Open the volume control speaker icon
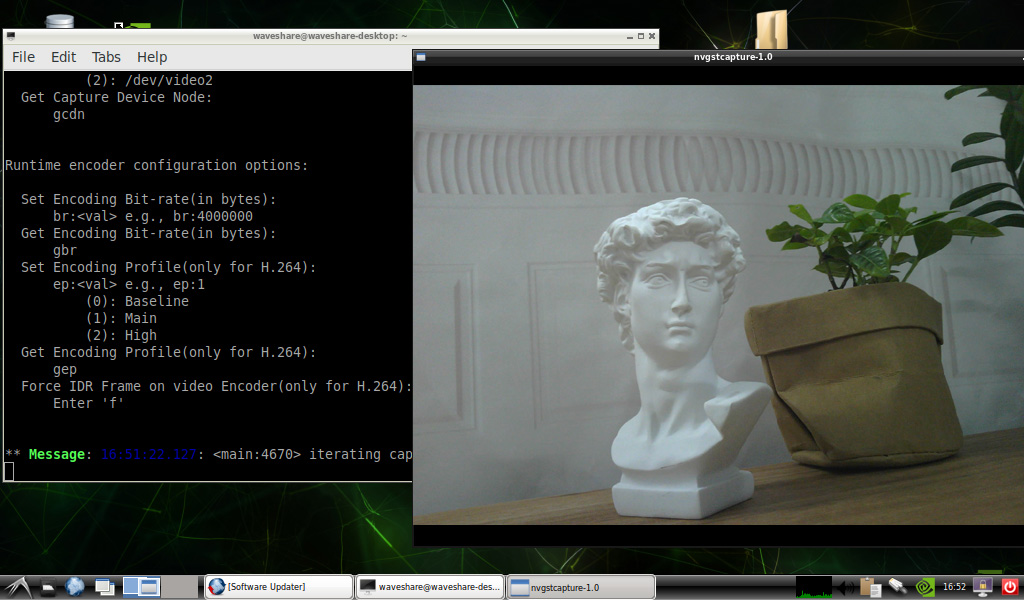The height and width of the screenshot is (600, 1024). click(x=846, y=587)
